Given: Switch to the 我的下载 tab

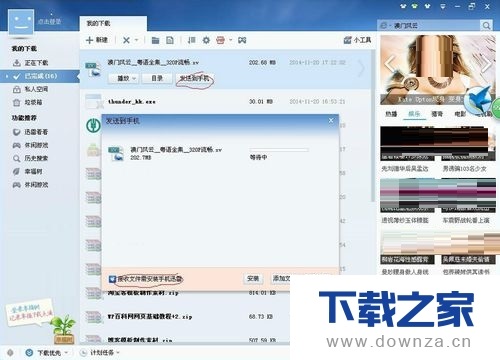Looking at the screenshot, I should click(113, 23).
